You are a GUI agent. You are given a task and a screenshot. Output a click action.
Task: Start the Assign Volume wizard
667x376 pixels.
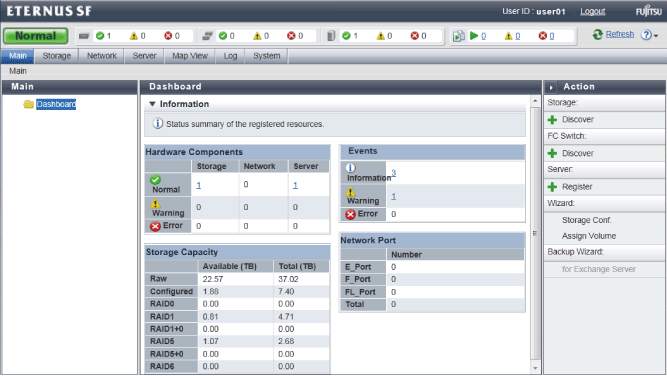click(x=589, y=236)
